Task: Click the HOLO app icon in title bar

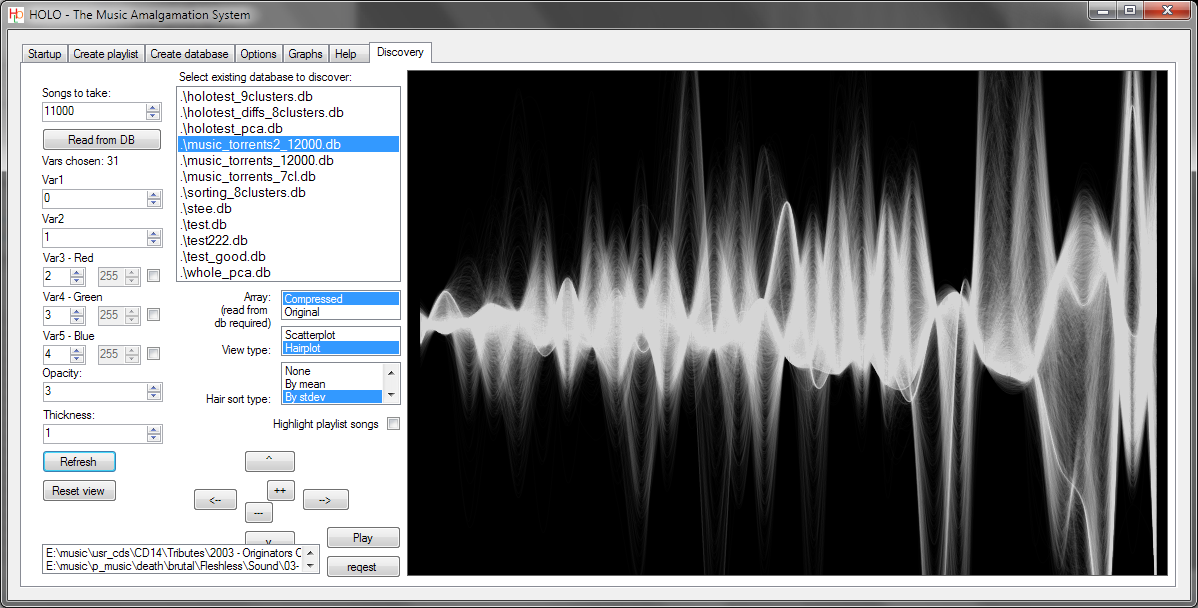Action: click(16, 14)
